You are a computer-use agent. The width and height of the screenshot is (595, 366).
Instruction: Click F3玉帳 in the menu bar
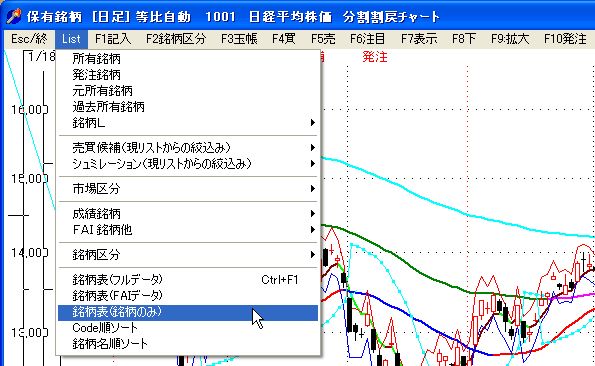[x=239, y=39]
